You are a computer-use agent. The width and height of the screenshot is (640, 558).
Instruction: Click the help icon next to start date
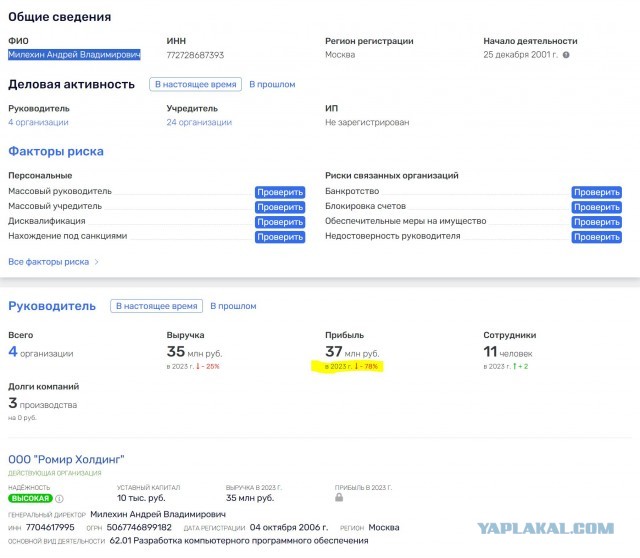[x=566, y=55]
